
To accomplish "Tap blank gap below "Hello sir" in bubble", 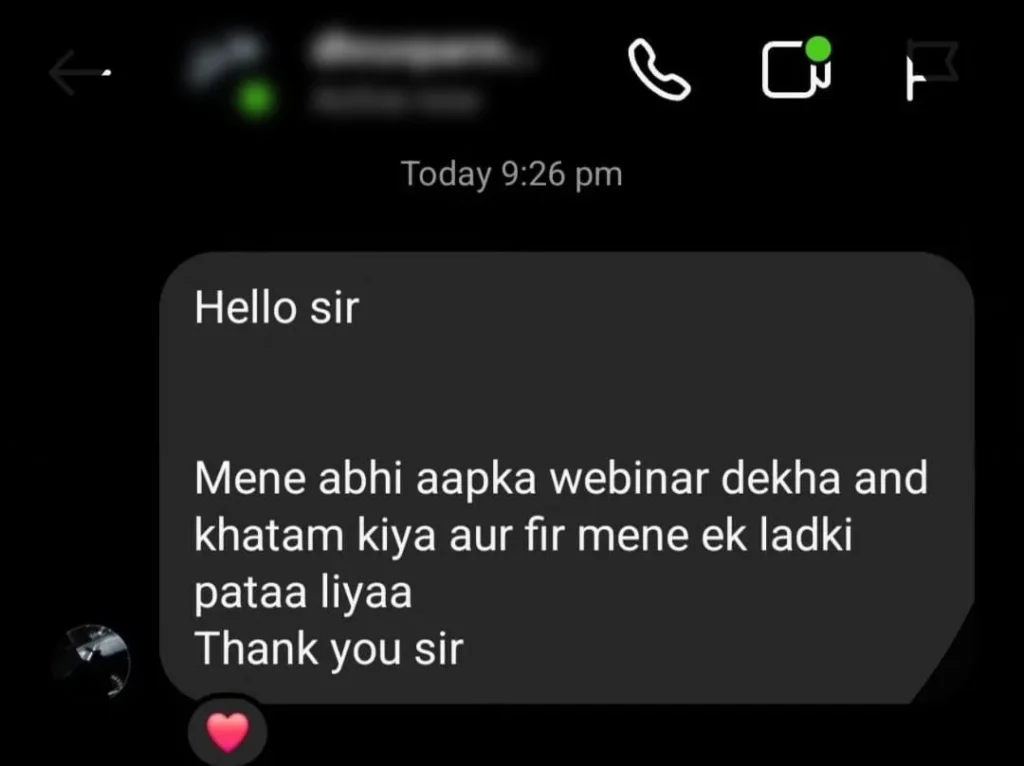I will [x=567, y=392].
